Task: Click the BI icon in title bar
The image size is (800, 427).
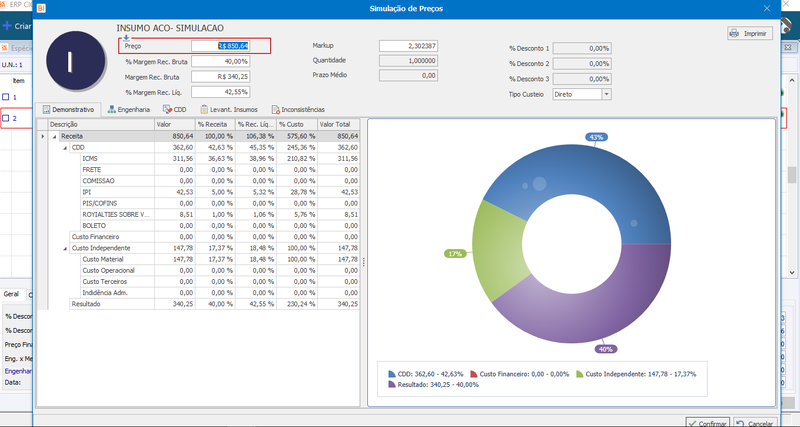Action: pyautogui.click(x=41, y=8)
